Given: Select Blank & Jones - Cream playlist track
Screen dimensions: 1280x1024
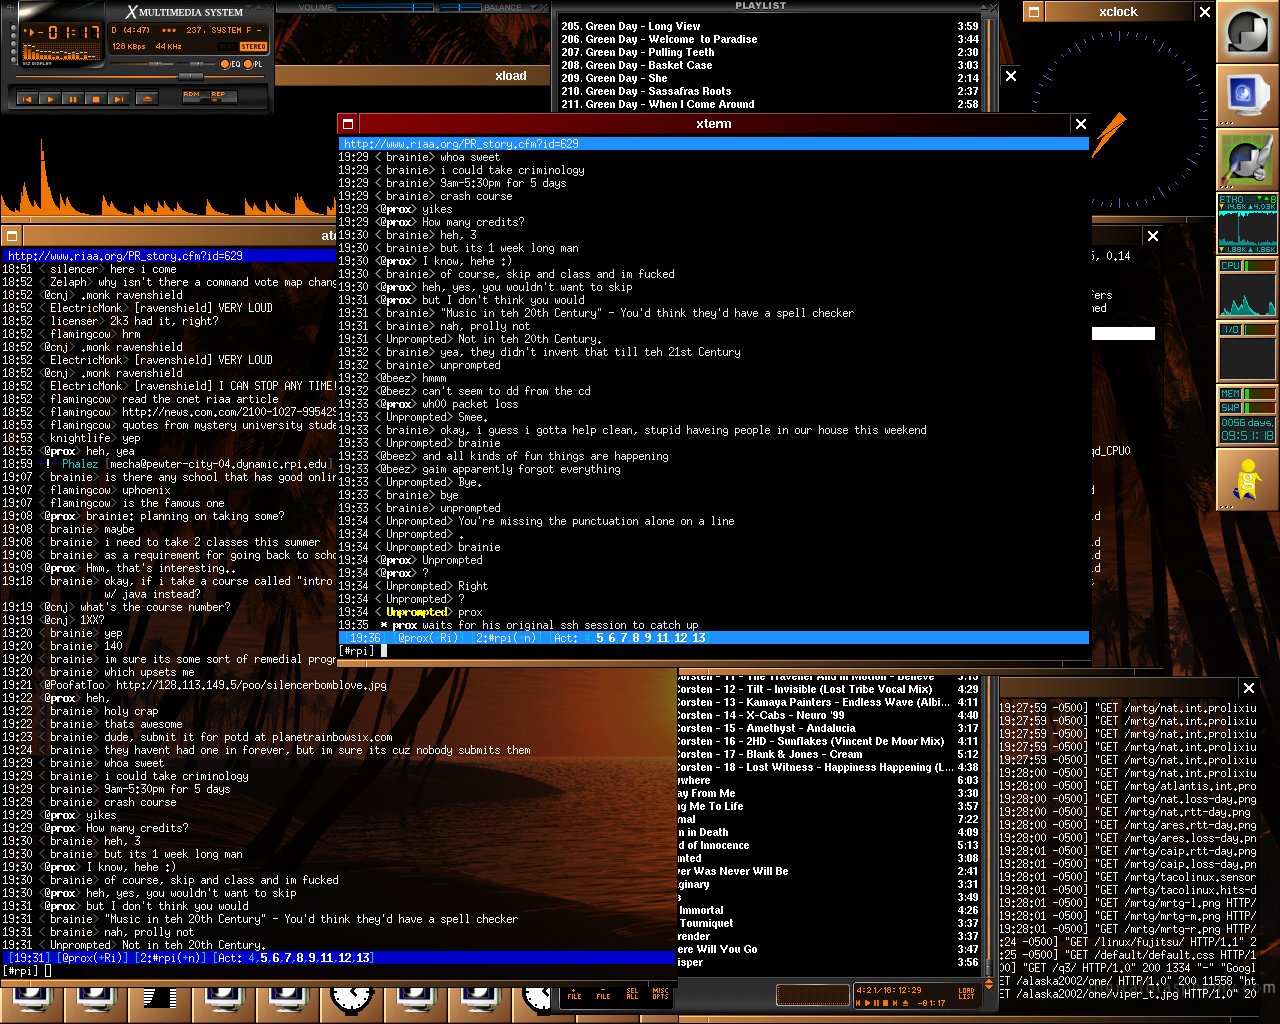Looking at the screenshot, I should 829,754.
